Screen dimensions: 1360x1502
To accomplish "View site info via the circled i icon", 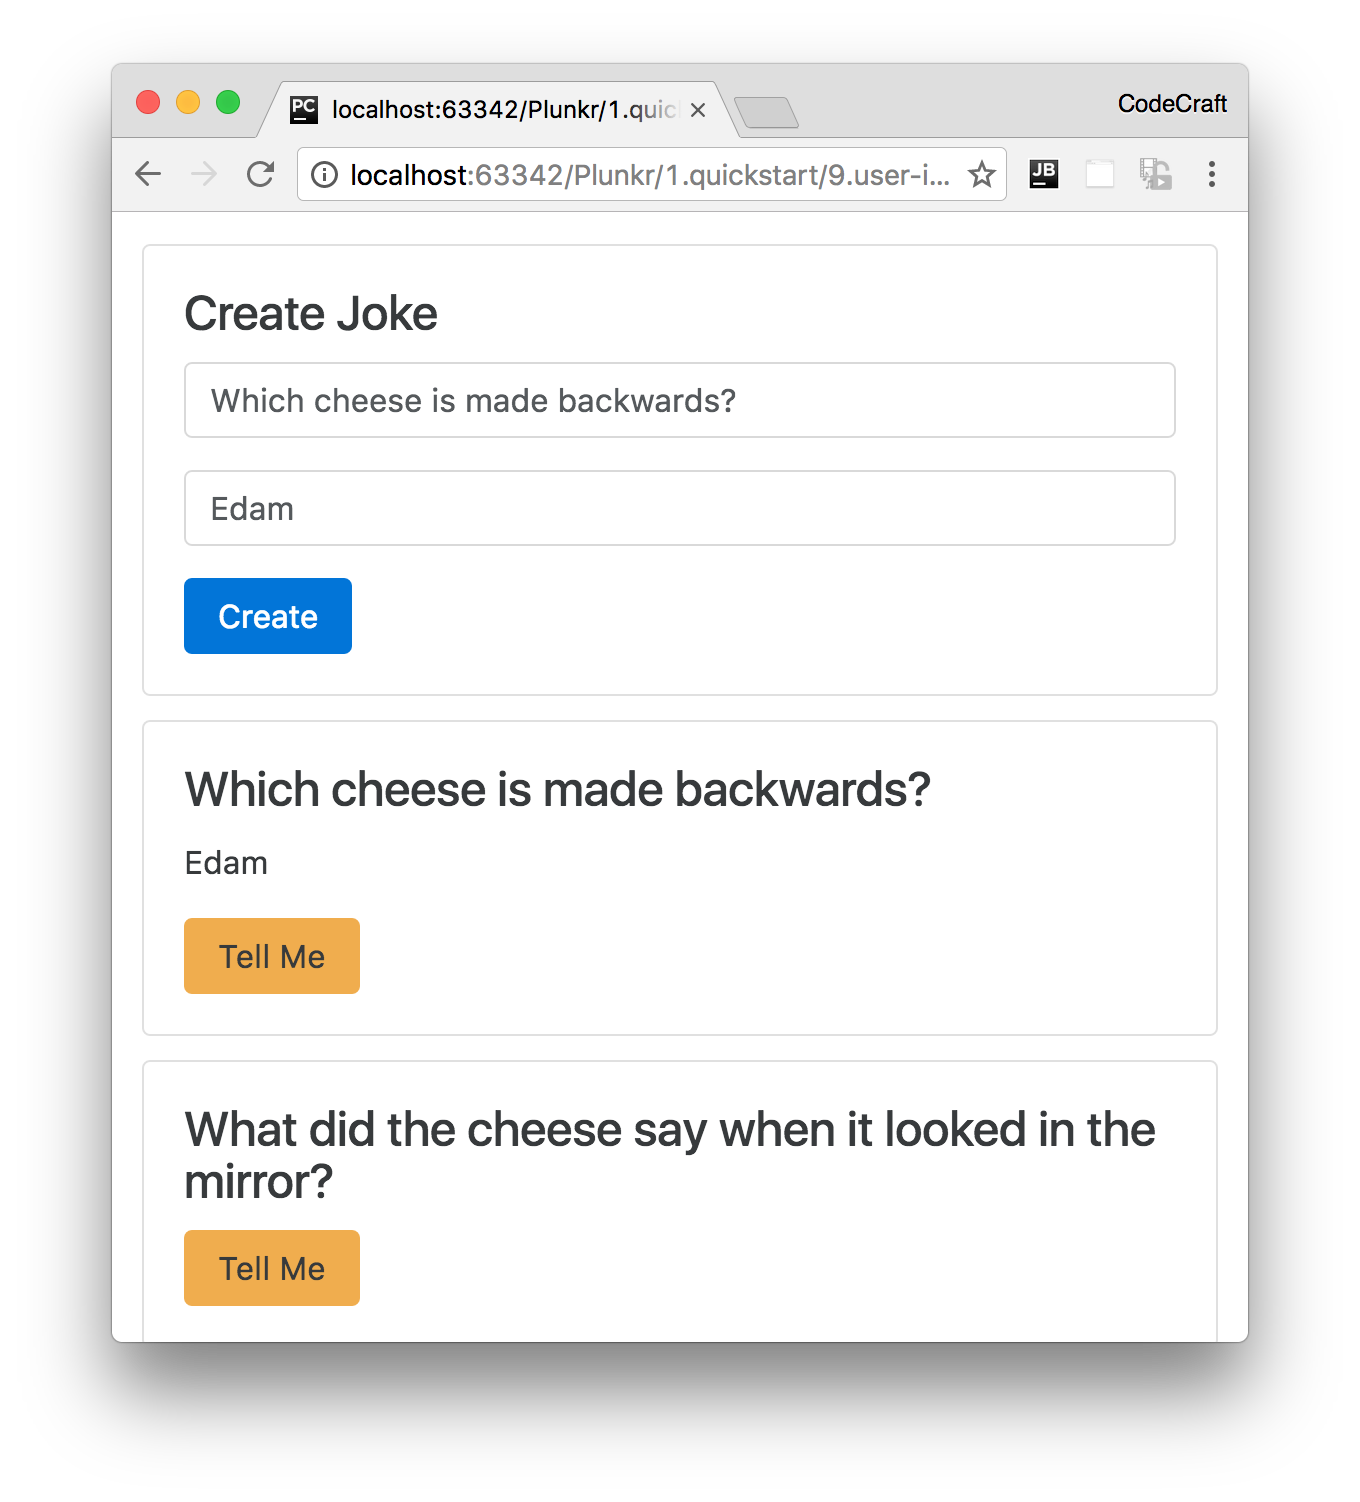I will [324, 175].
